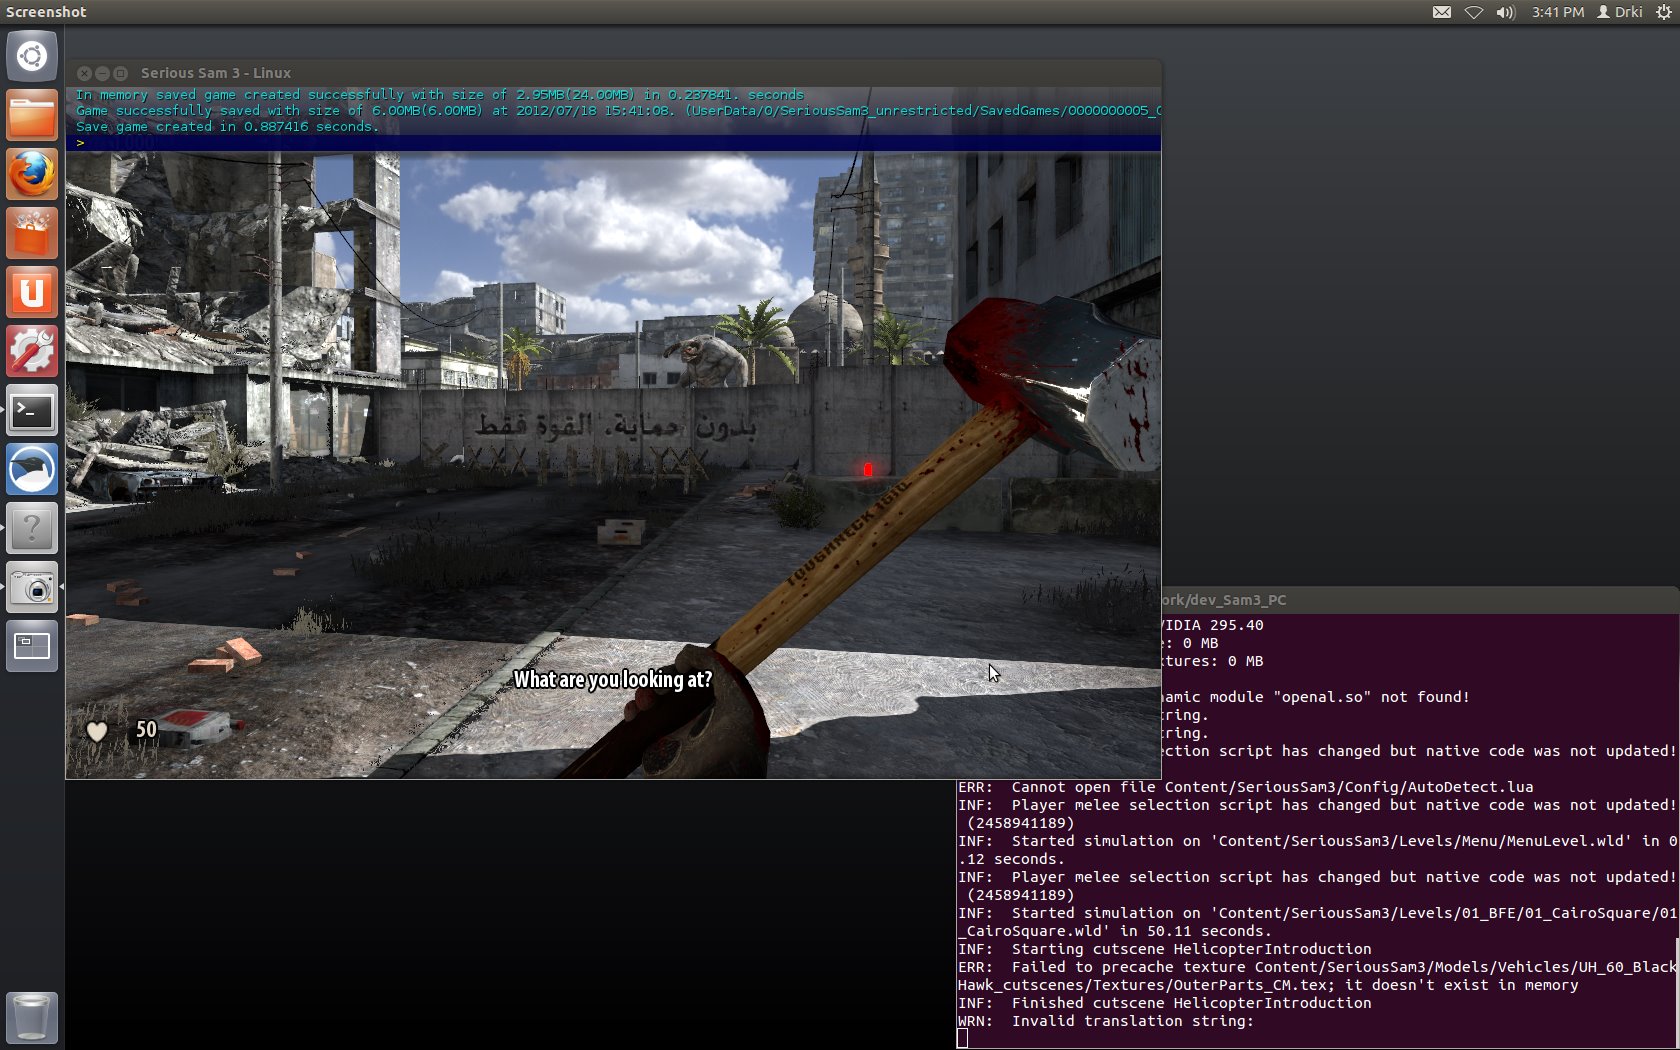Viewport: 1680px width, 1050px height.
Task: Switch to the Terminal launcher icon
Action: tap(32, 411)
